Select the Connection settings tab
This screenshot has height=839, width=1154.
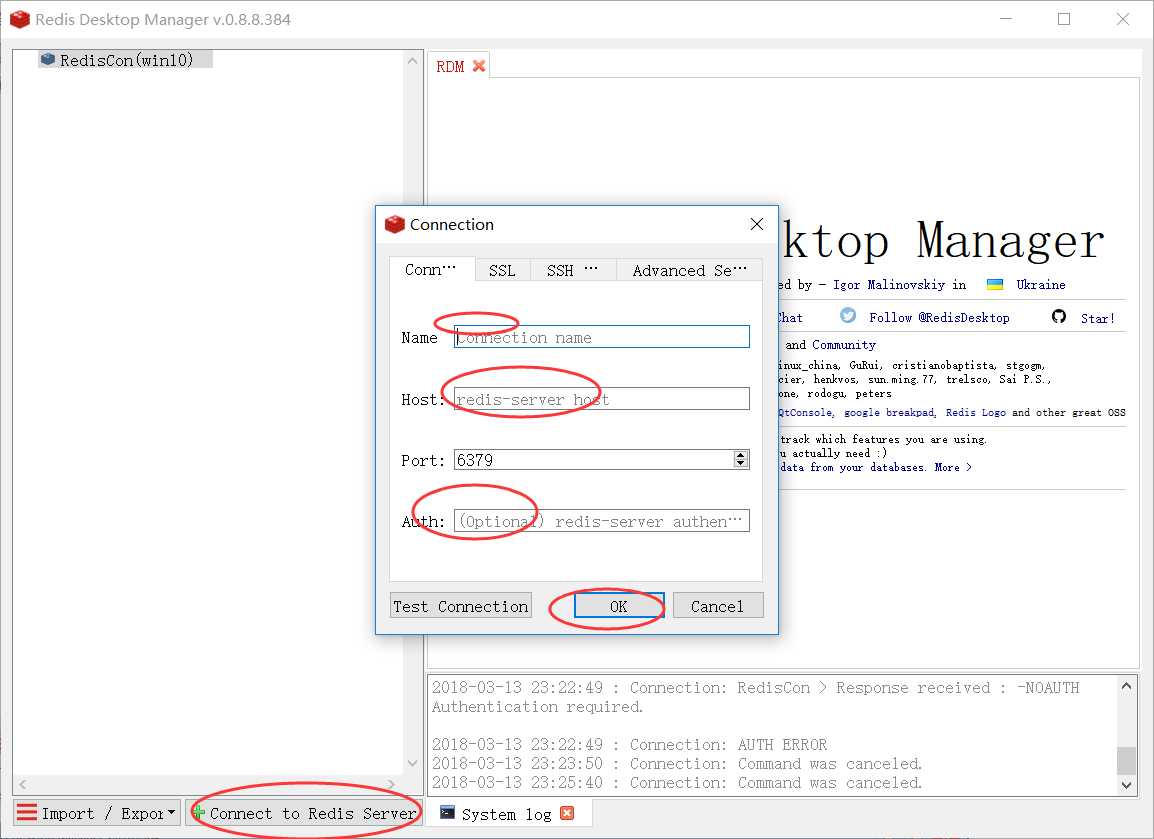tap(431, 269)
